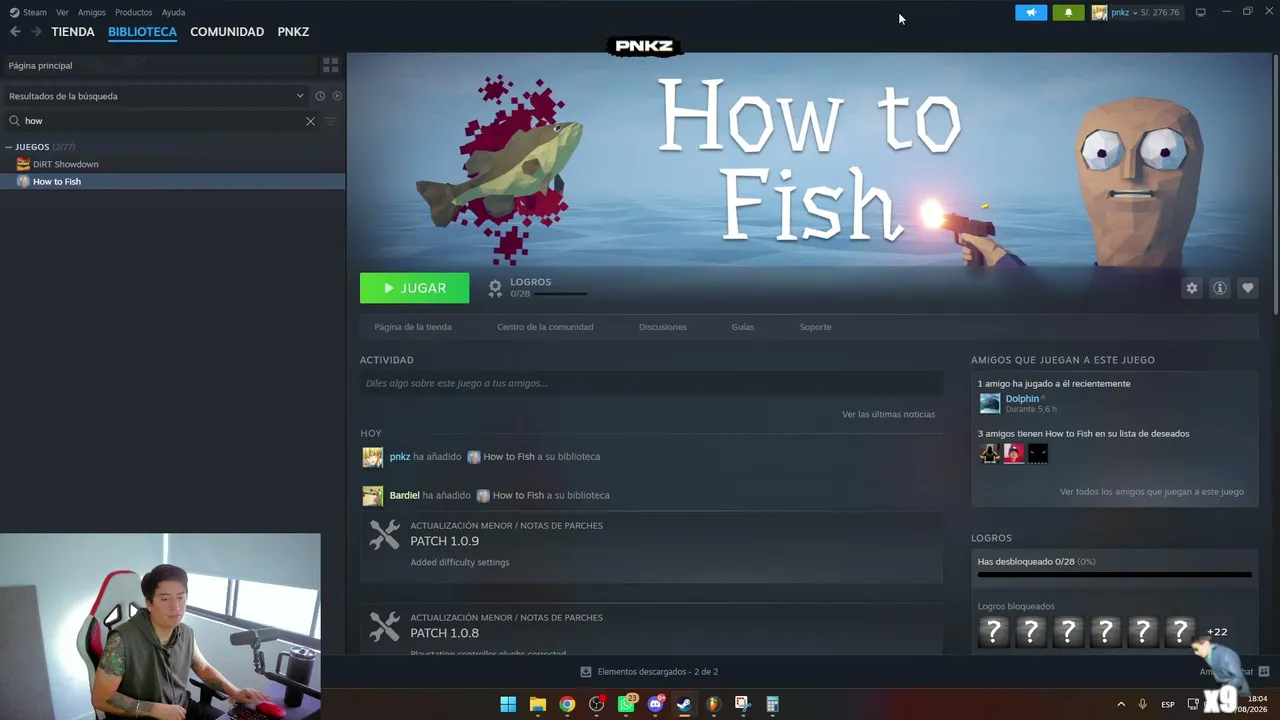Open WhatsApp from the taskbar
Screen dimensions: 1280x720
tap(626, 704)
